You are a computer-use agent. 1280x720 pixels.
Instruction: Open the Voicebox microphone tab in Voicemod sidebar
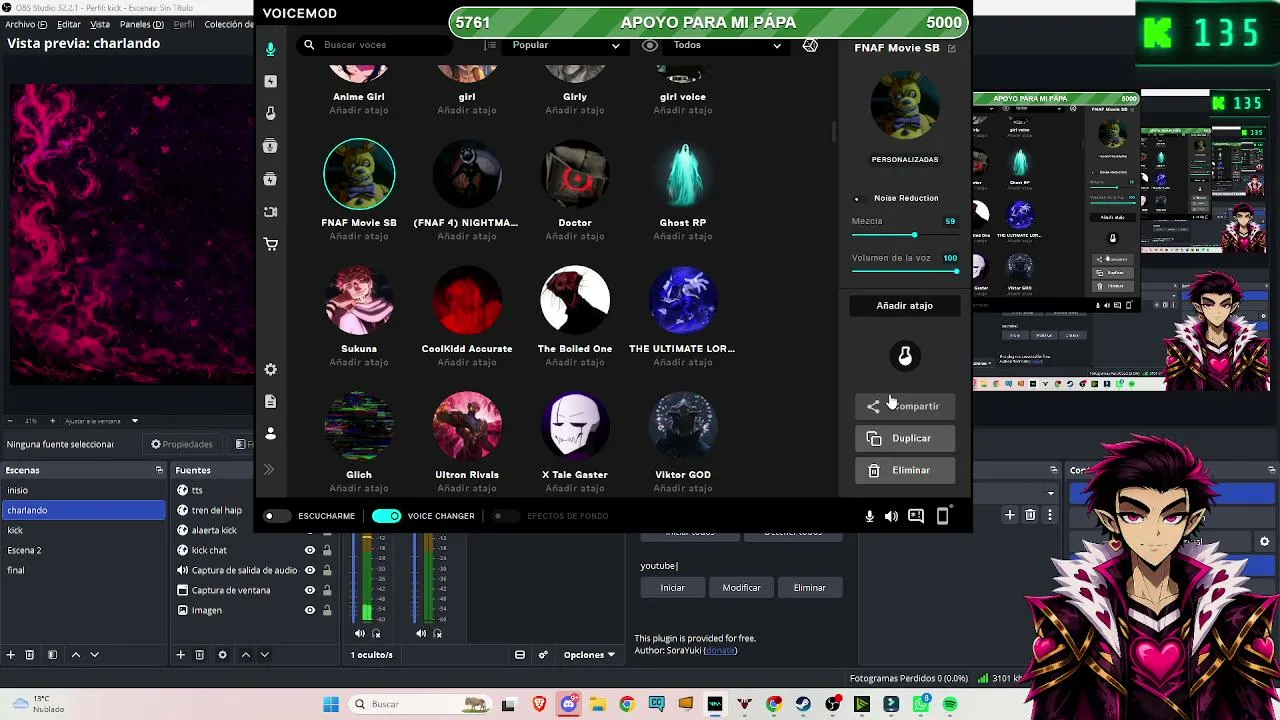click(x=270, y=49)
